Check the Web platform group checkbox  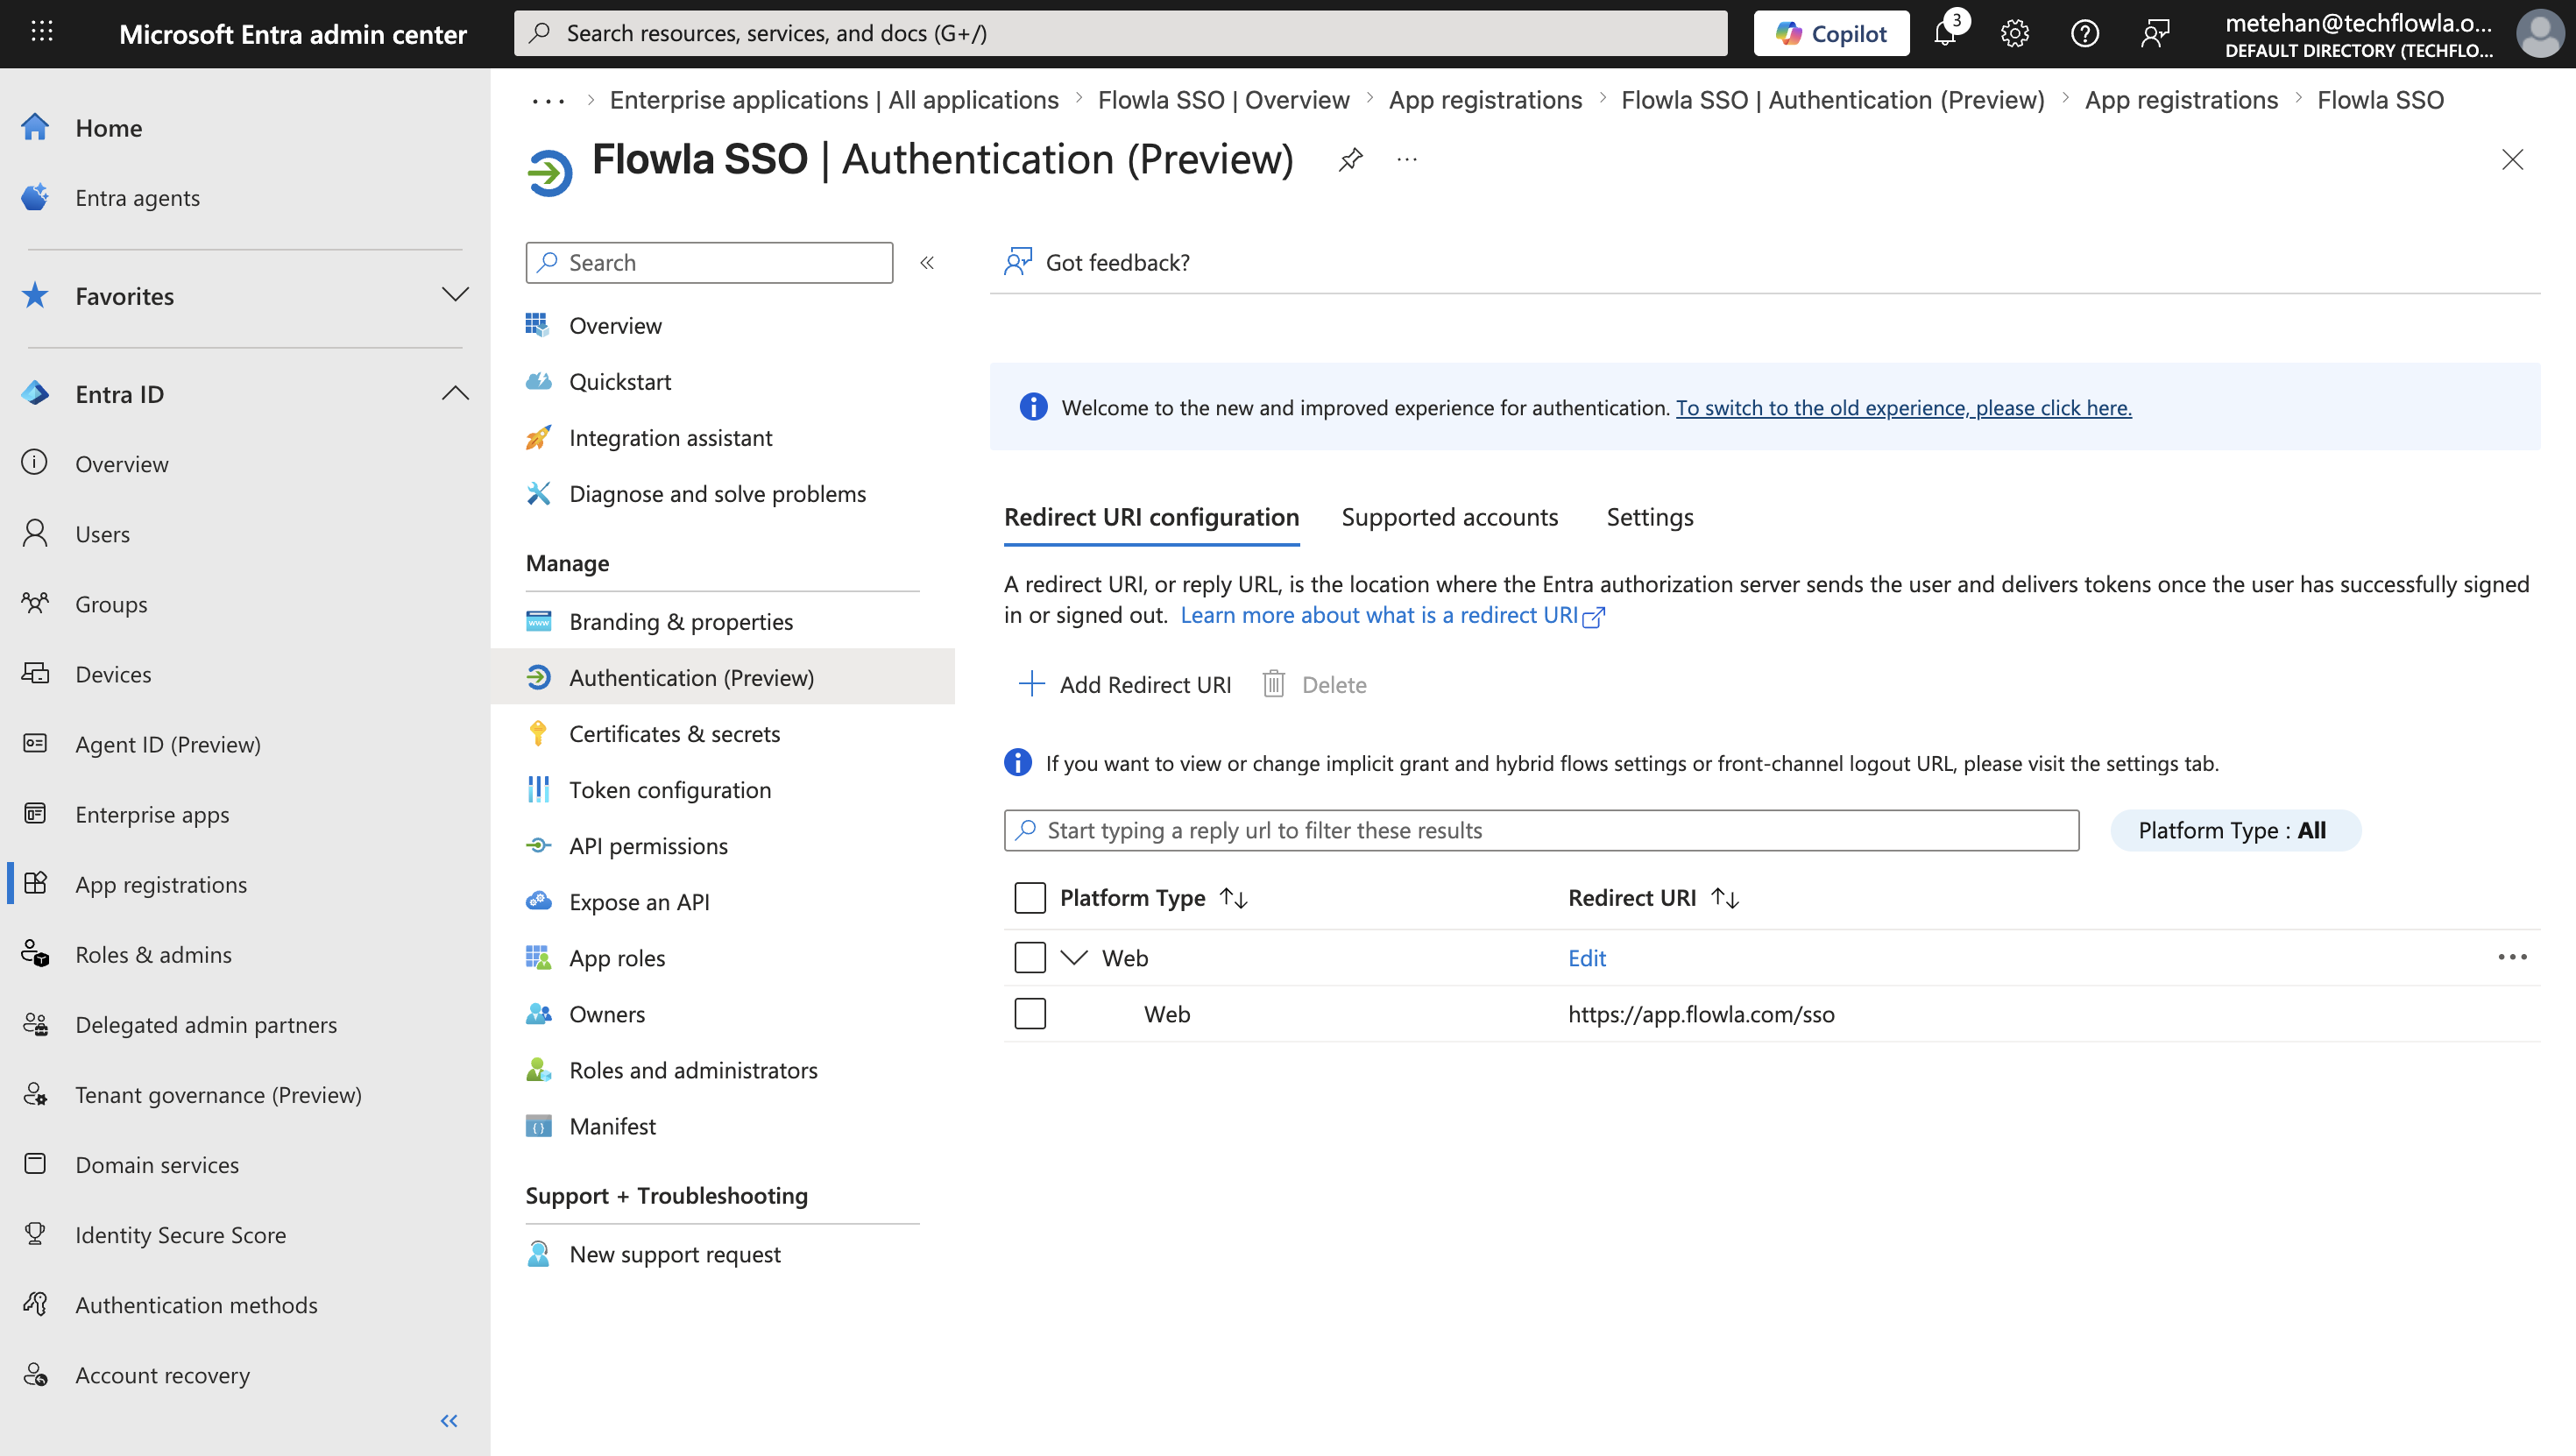pos(1030,957)
